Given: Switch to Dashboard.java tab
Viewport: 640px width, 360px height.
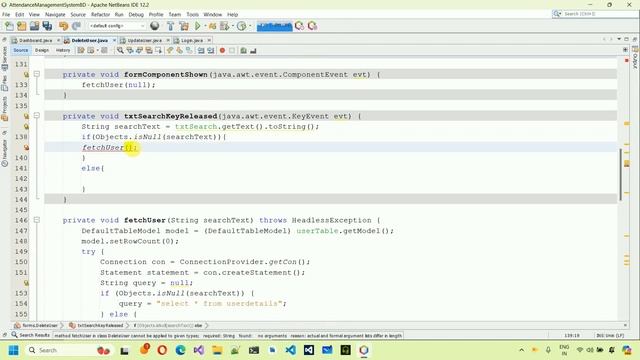Looking at the screenshot, I should [x=36, y=40].
